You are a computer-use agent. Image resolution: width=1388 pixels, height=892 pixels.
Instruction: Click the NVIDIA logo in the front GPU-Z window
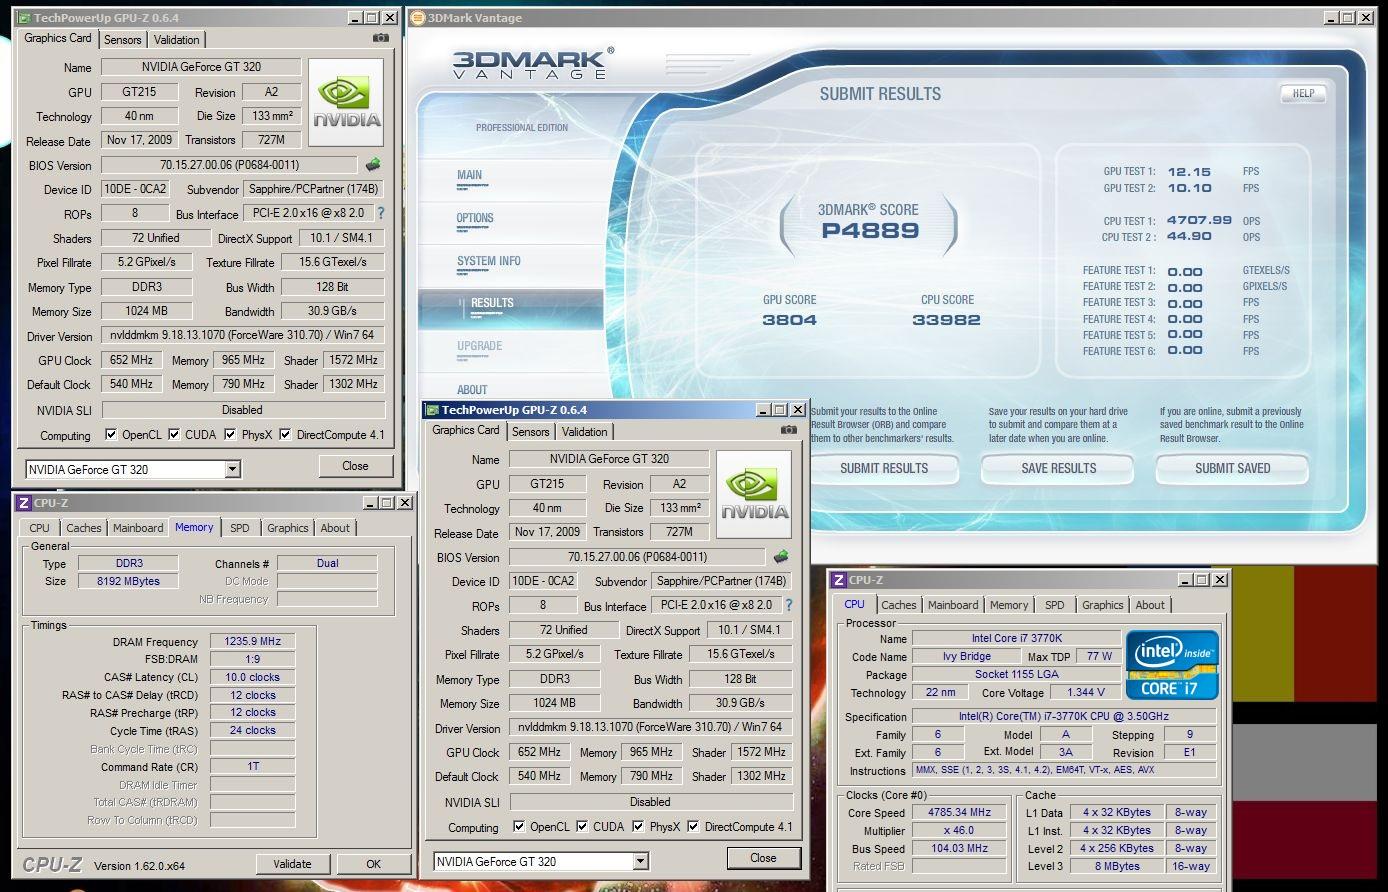[754, 494]
